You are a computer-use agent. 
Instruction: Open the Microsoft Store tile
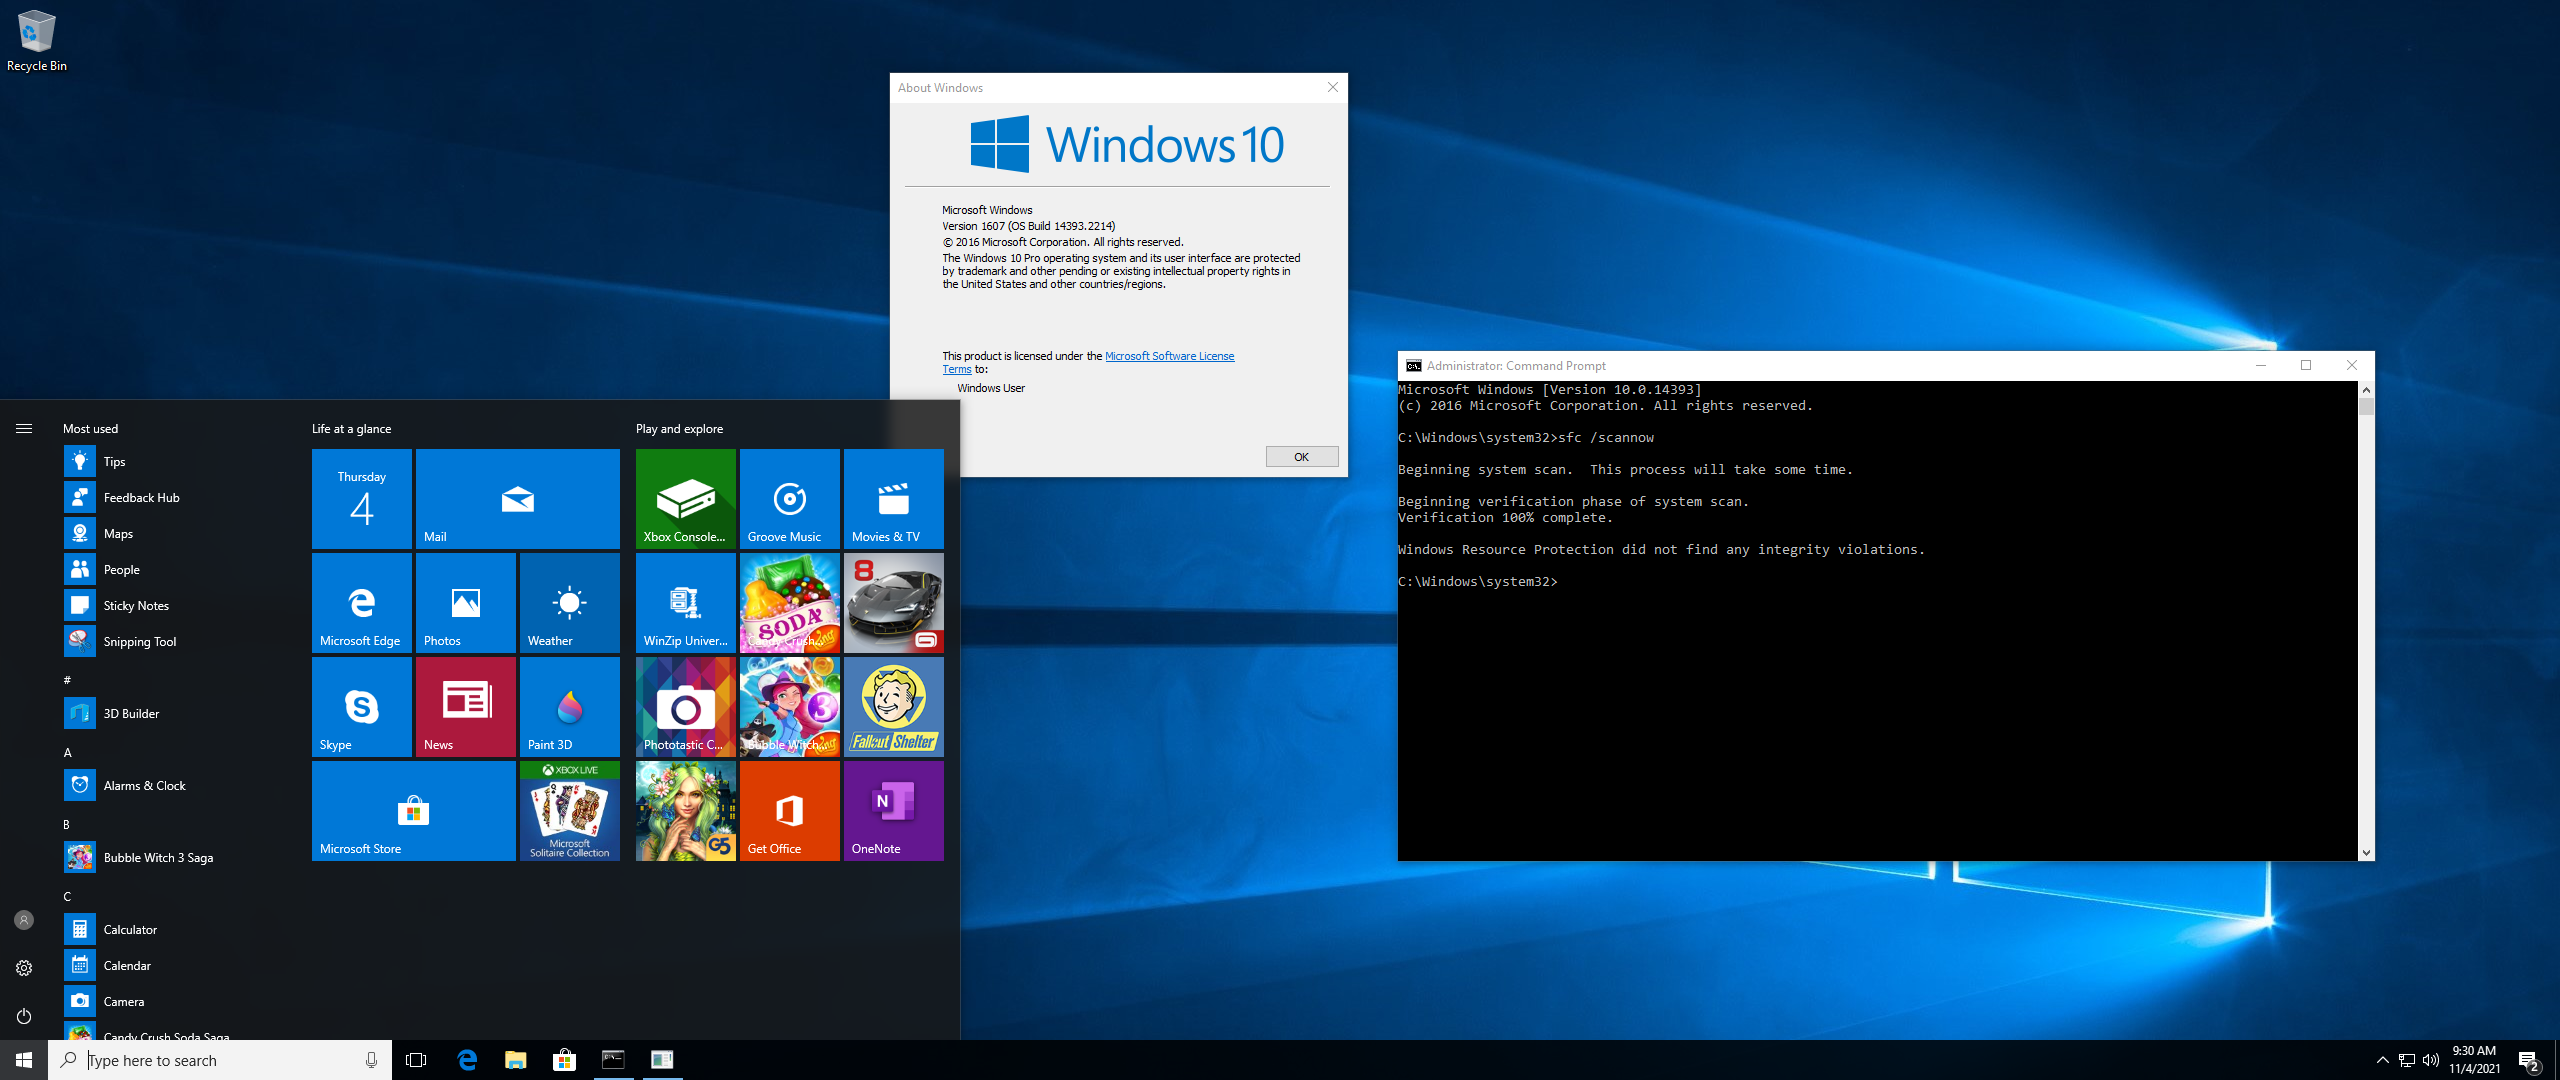click(414, 810)
